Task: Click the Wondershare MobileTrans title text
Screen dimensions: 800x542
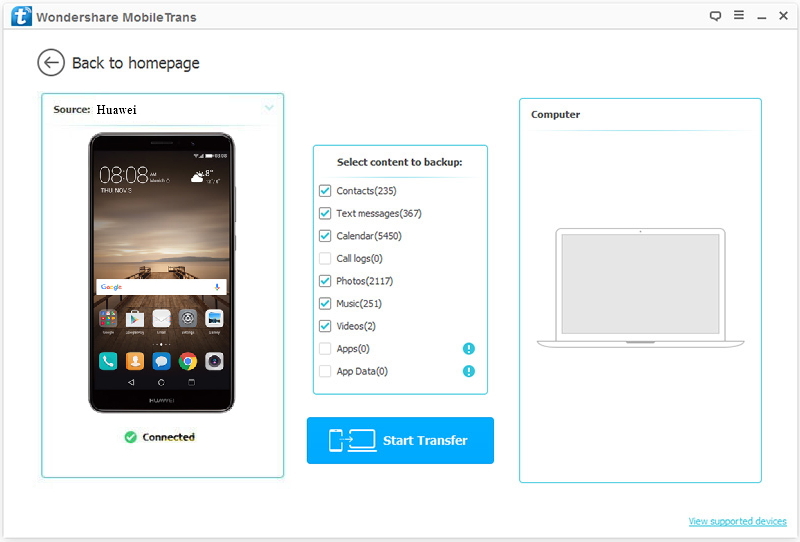Action: coord(116,17)
